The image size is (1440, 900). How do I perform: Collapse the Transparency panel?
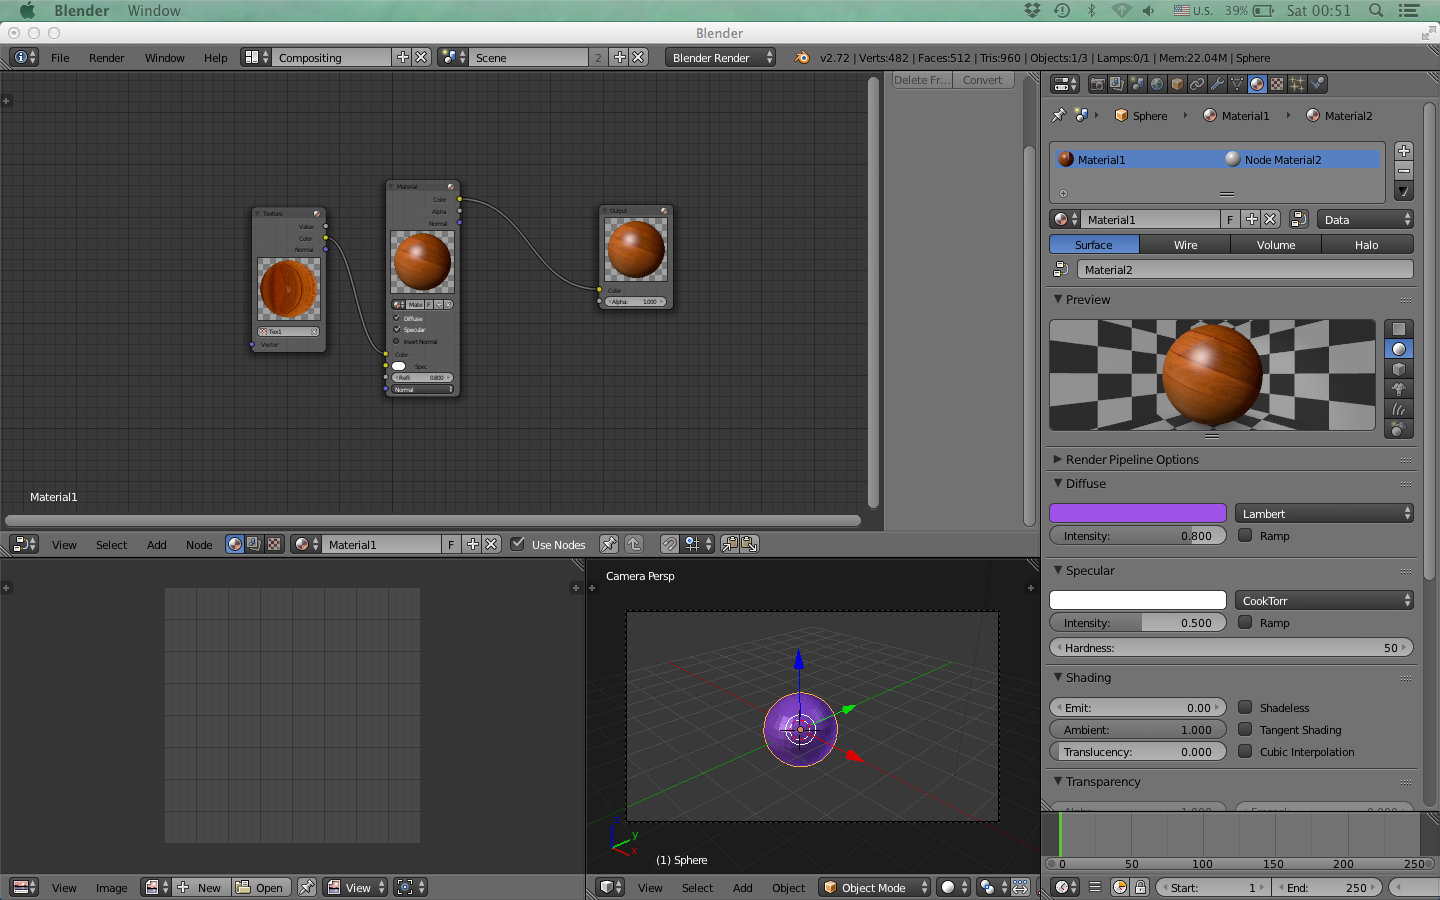click(x=1059, y=781)
